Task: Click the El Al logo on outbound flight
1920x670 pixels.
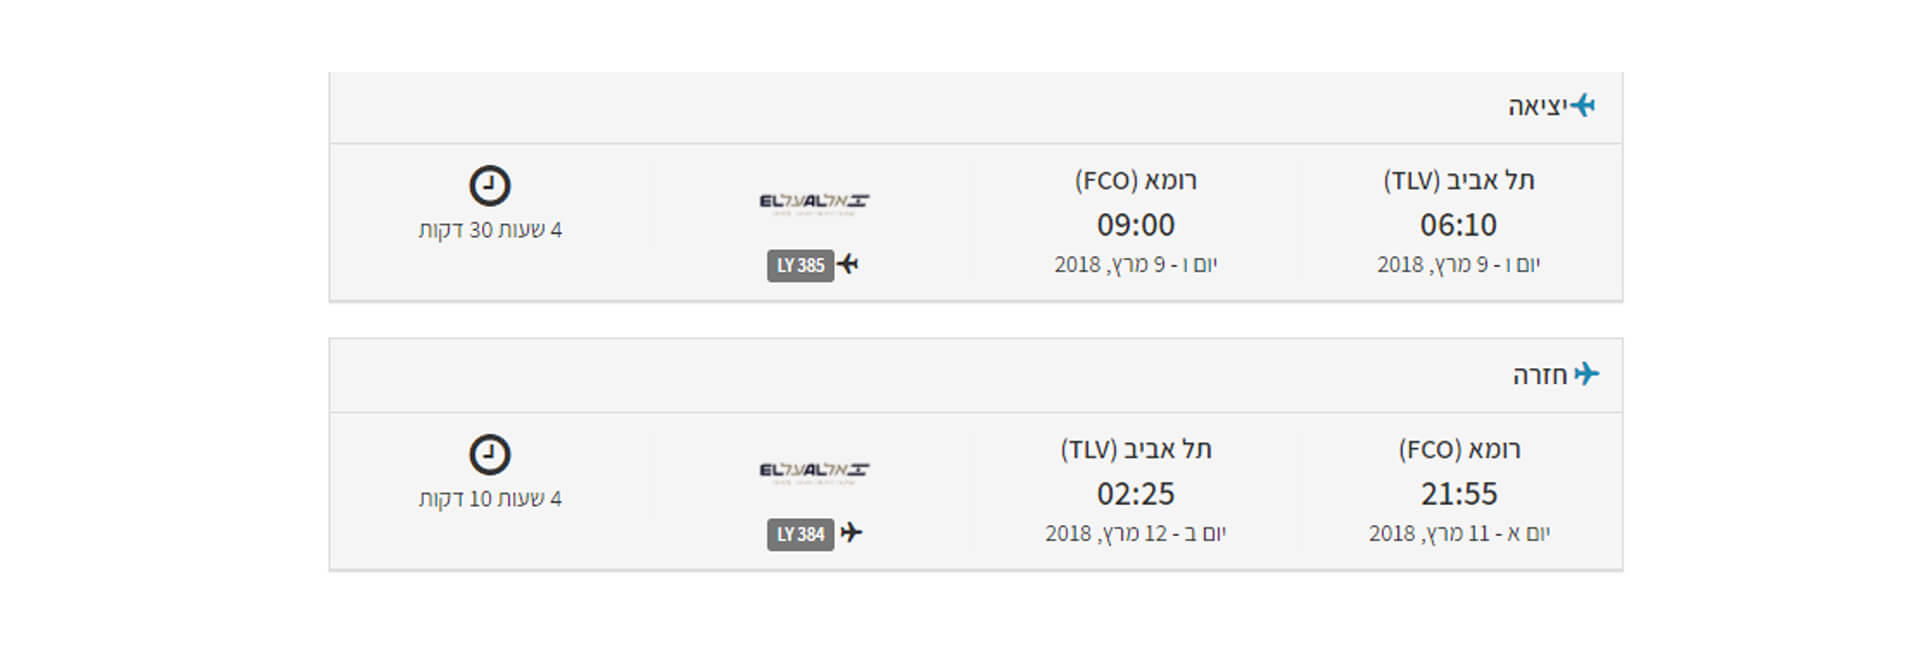Action: point(814,203)
